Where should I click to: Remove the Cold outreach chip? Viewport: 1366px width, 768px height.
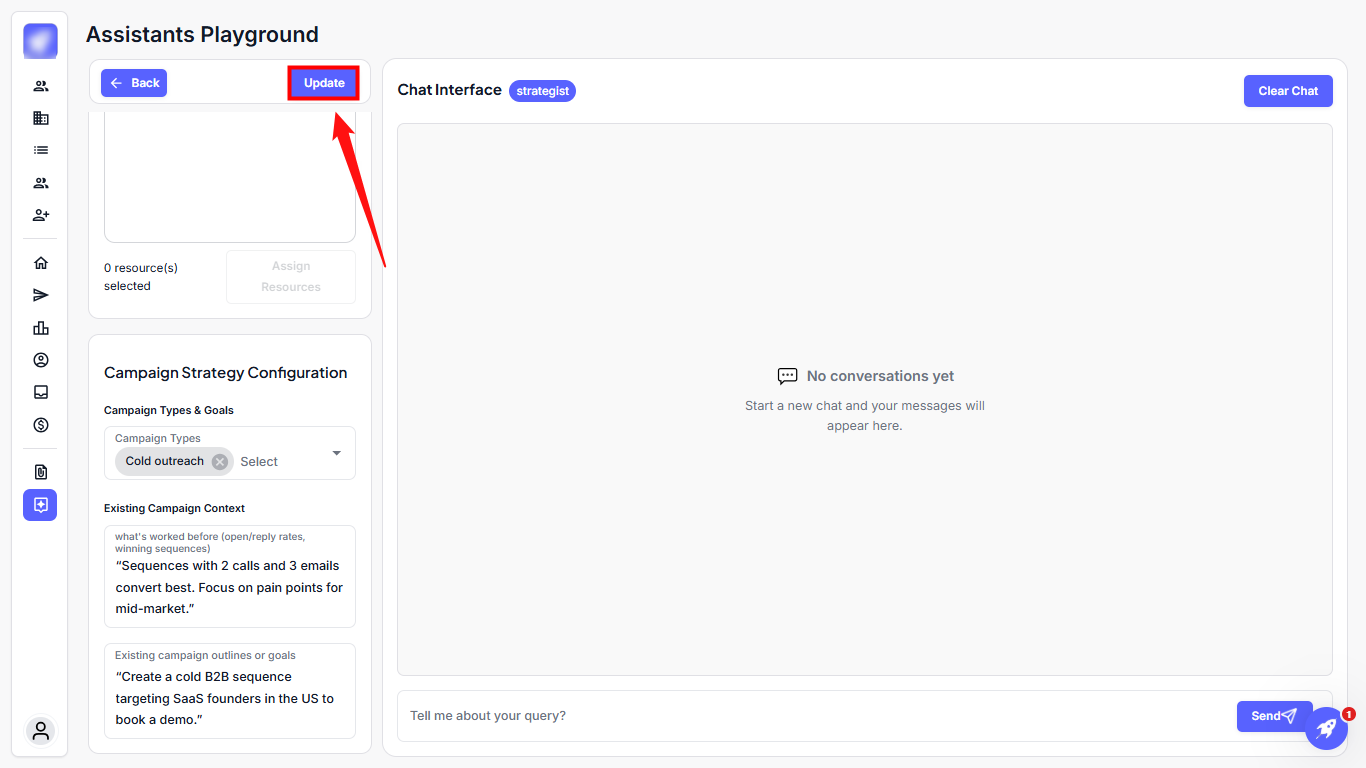point(220,462)
